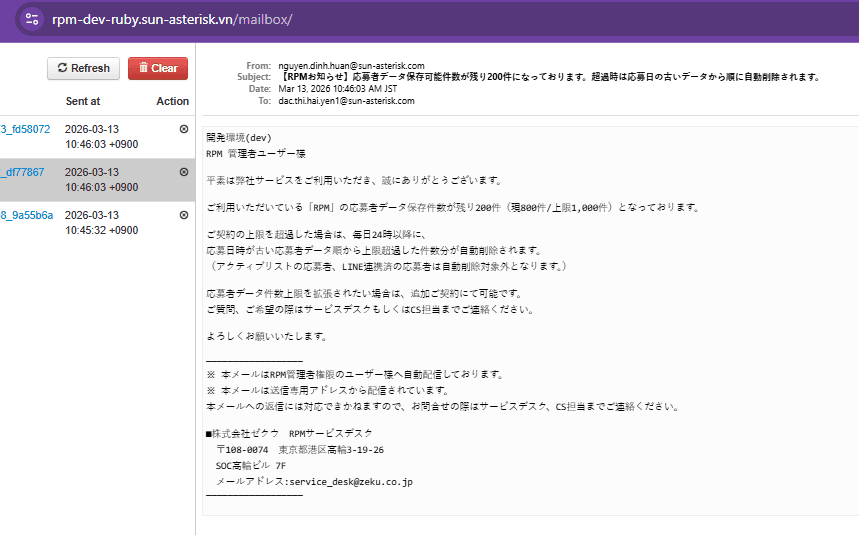
Task: Click the Mar 13, 2026 date value
Action: point(340,89)
